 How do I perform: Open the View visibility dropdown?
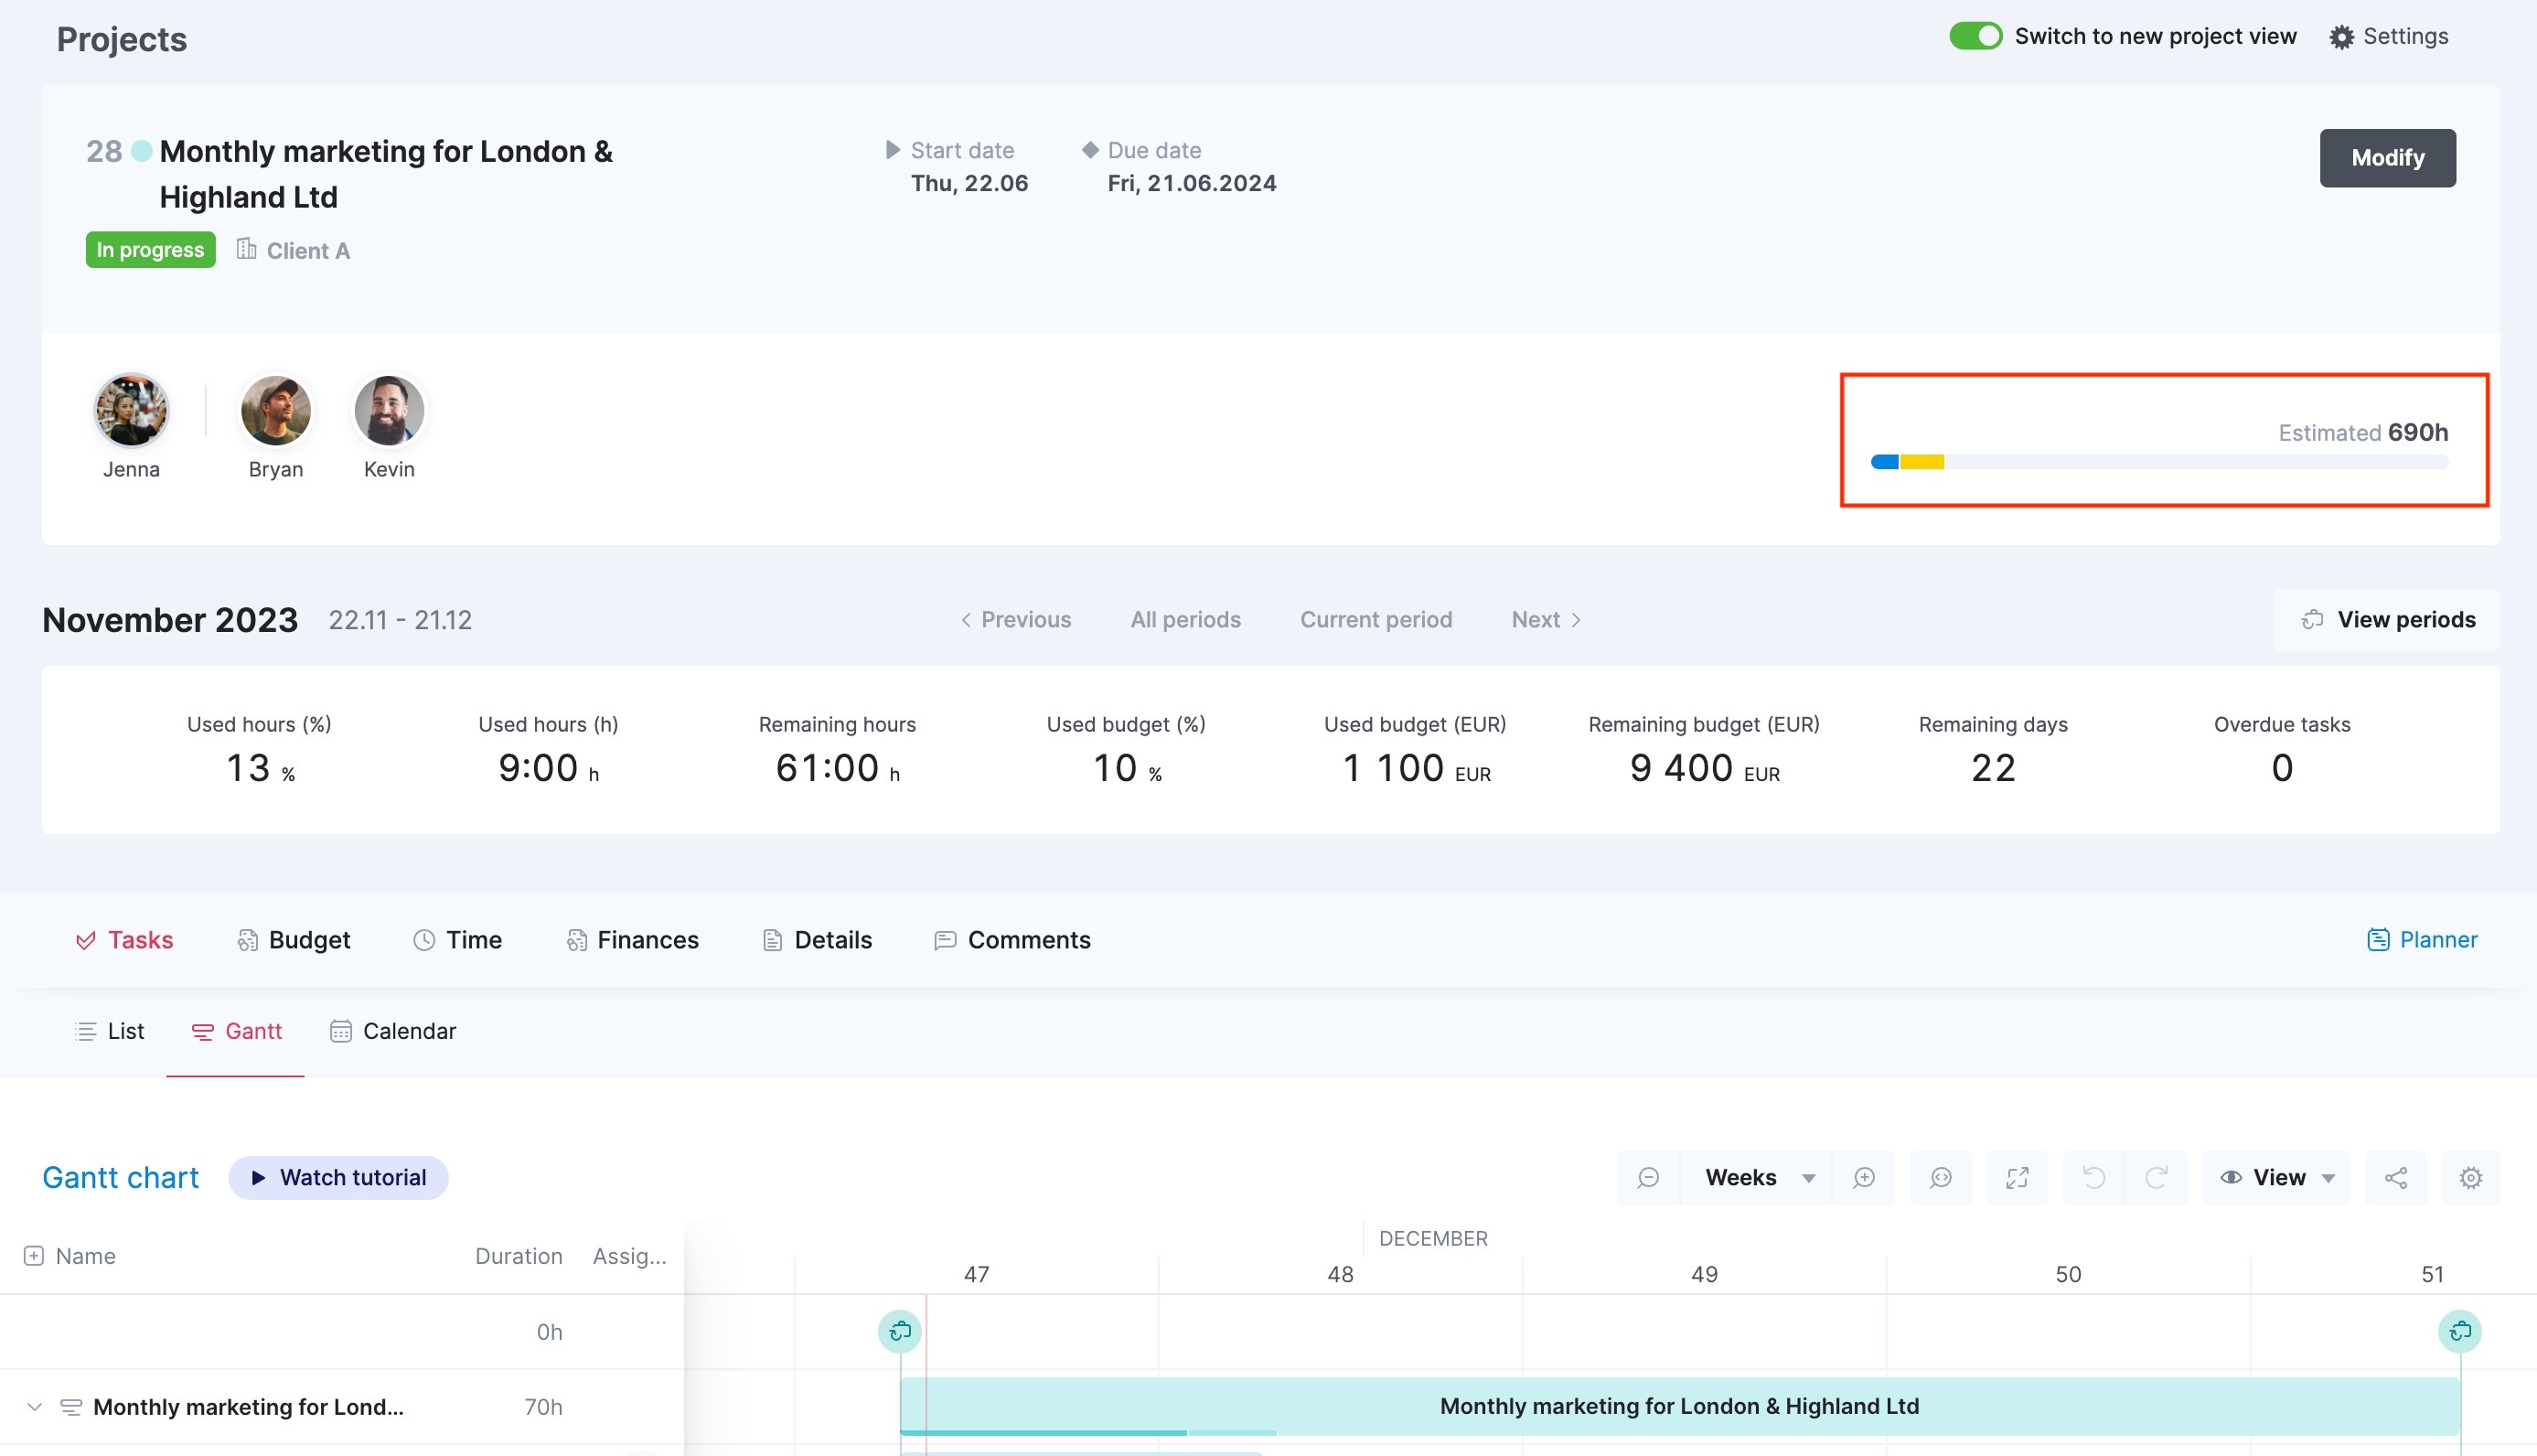pos(2277,1177)
